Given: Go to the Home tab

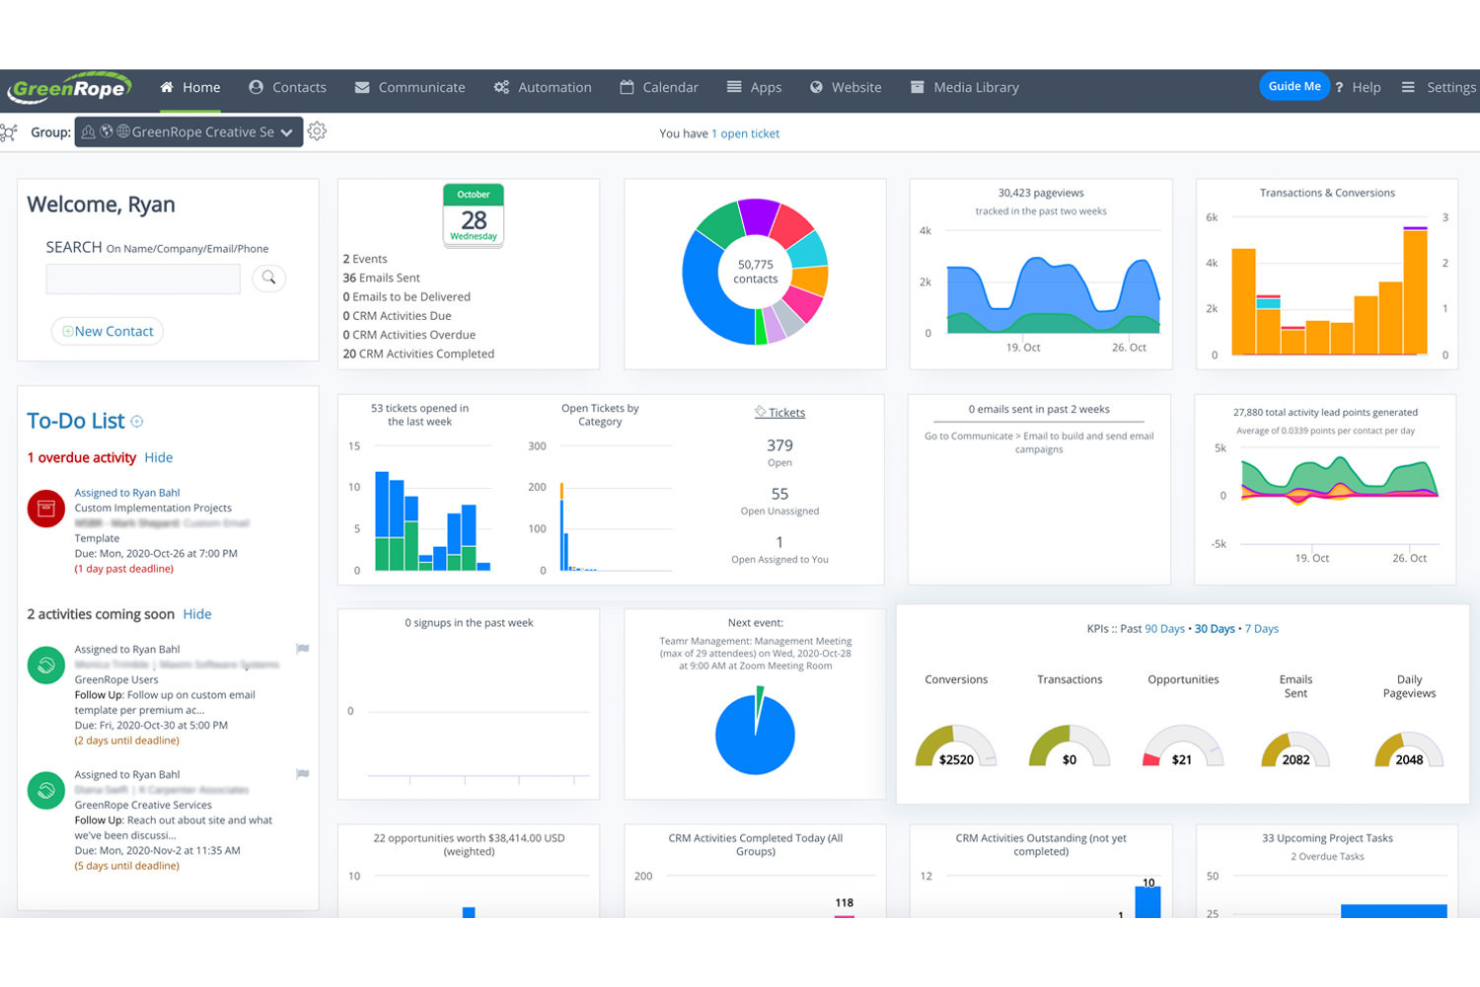Looking at the screenshot, I should click(x=191, y=87).
